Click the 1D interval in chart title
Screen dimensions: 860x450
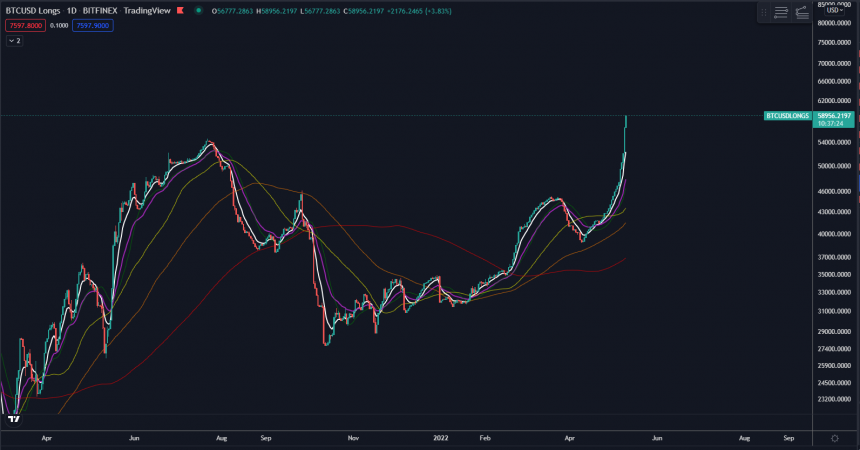tap(72, 10)
